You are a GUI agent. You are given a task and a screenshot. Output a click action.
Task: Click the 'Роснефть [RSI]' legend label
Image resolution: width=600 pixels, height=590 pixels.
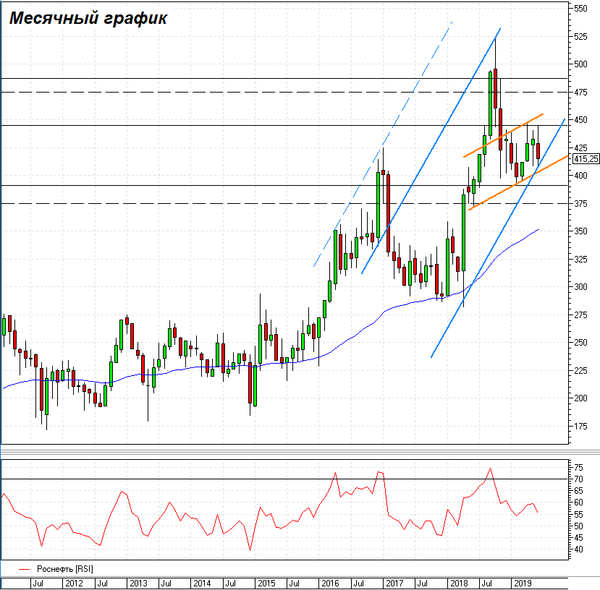click(x=65, y=569)
